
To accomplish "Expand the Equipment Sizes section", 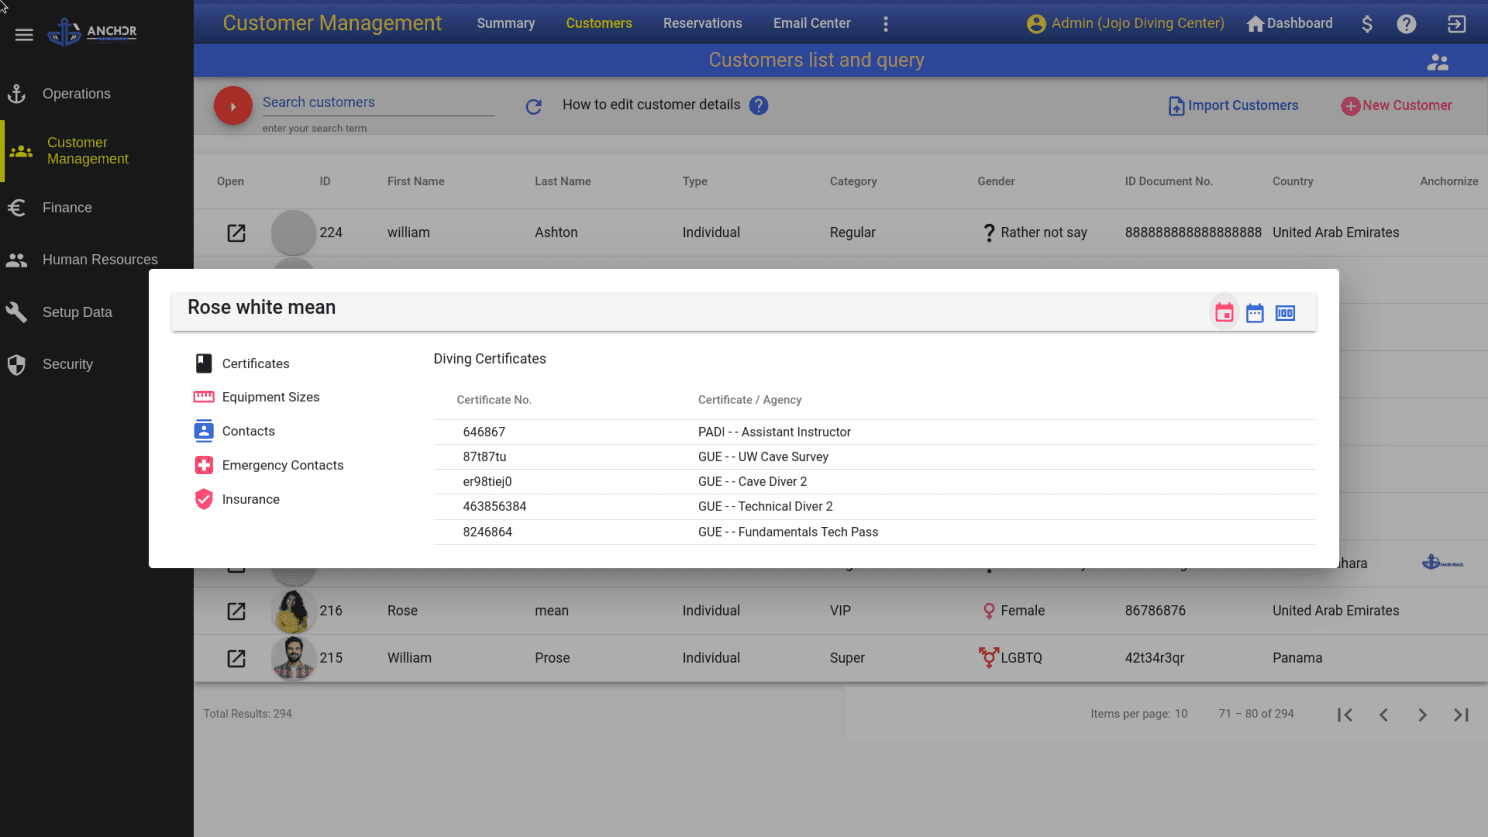I will (x=271, y=397).
